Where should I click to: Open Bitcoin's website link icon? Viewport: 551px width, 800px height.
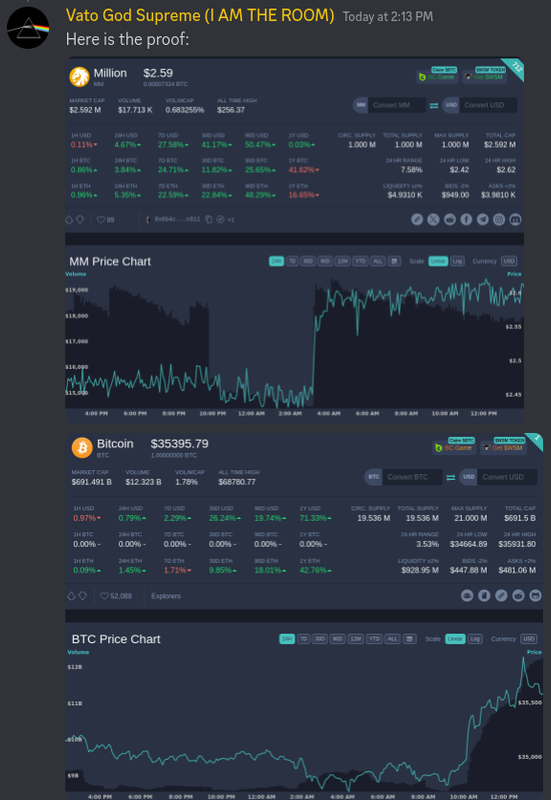(501, 595)
